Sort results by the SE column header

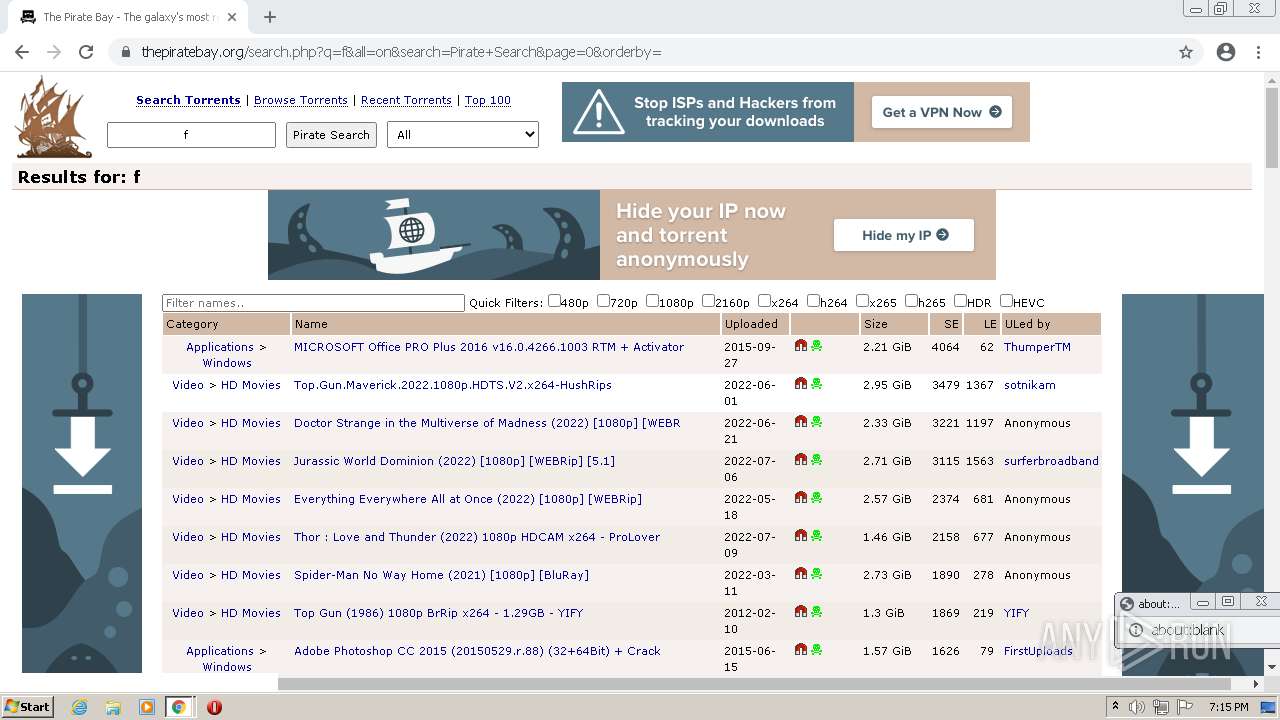(x=951, y=324)
